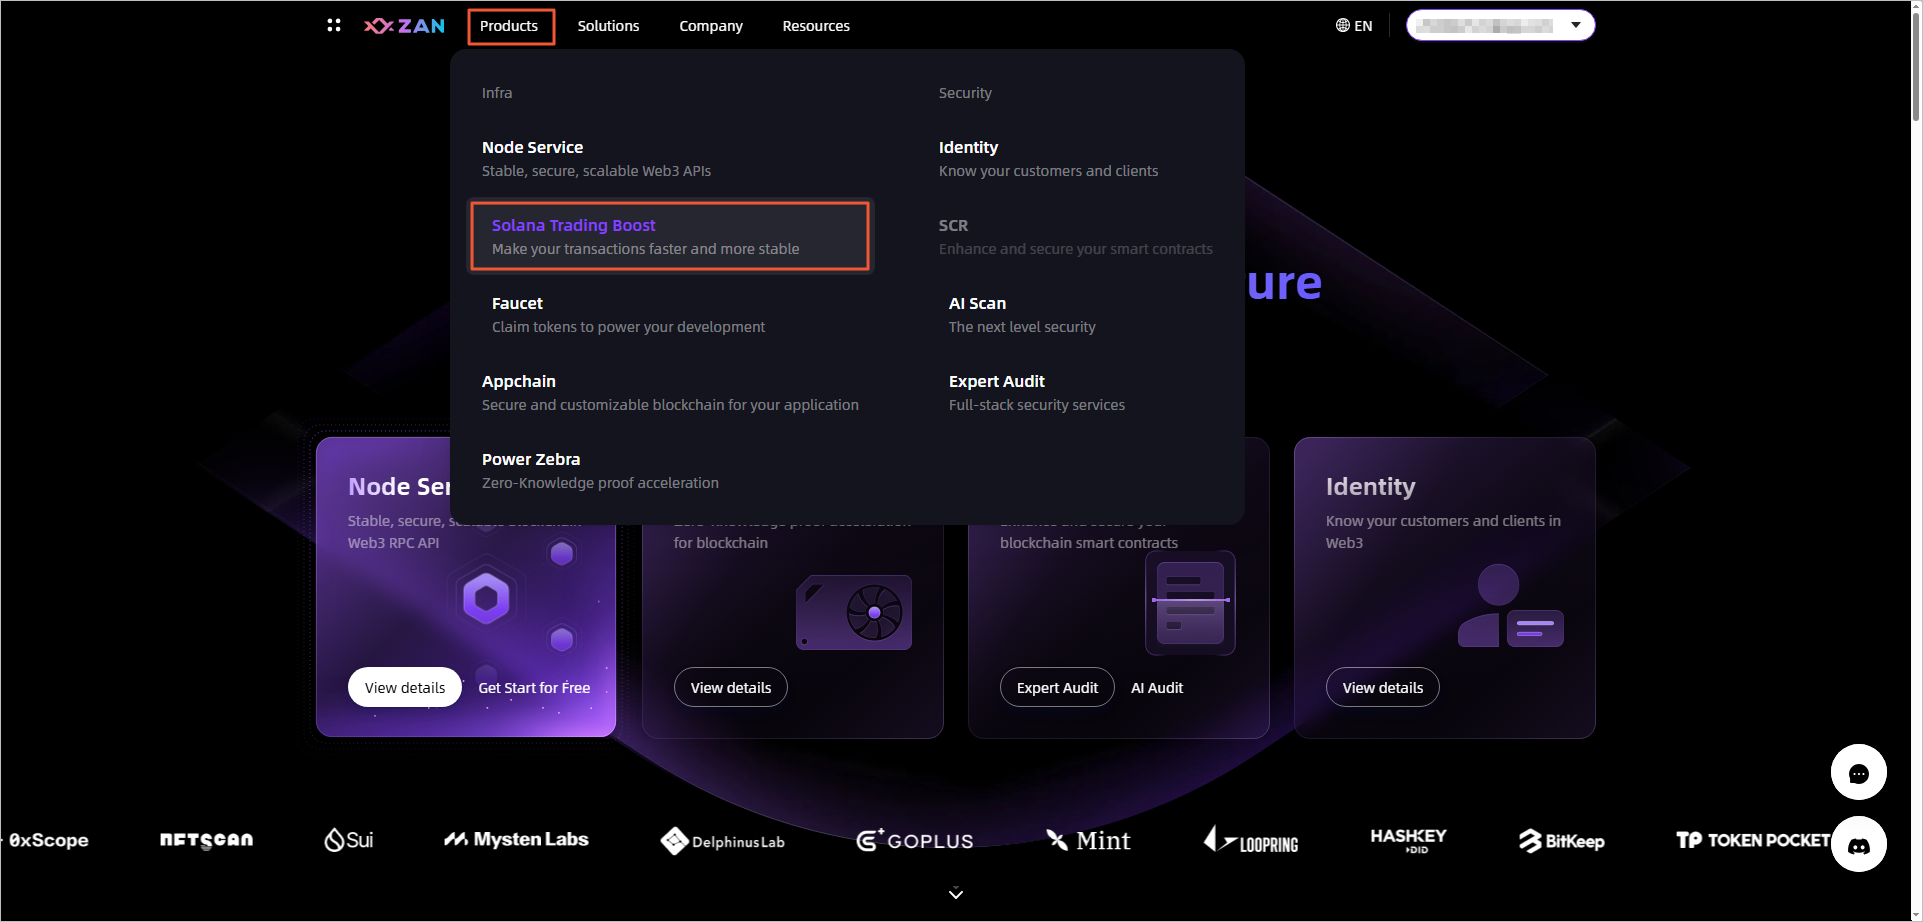The image size is (1923, 922).
Task: Open the chat support bubble
Action: (1858, 772)
